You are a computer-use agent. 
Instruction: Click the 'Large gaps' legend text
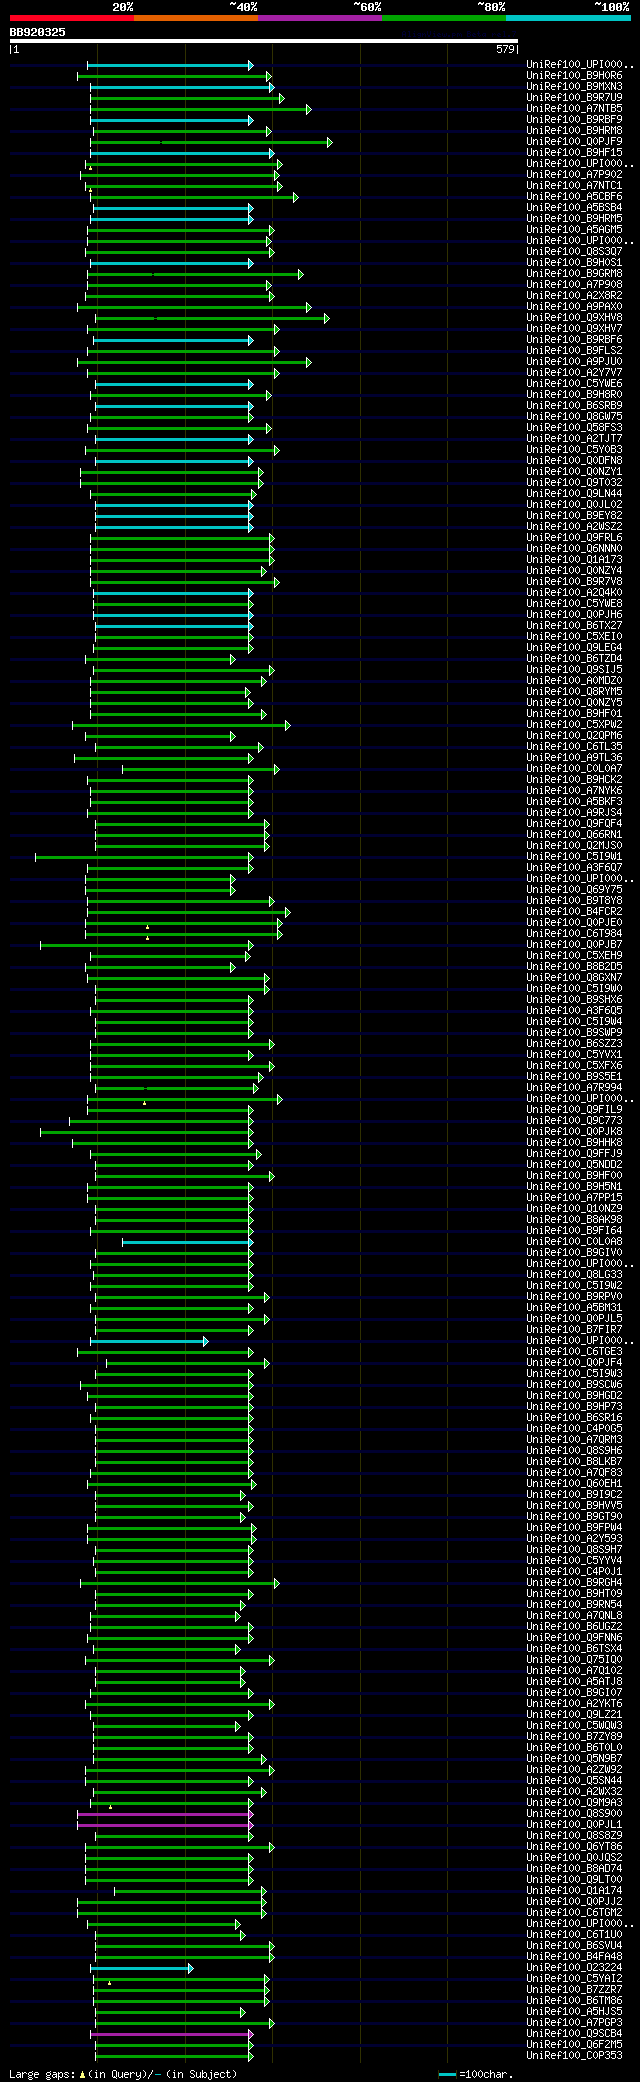40,2074
